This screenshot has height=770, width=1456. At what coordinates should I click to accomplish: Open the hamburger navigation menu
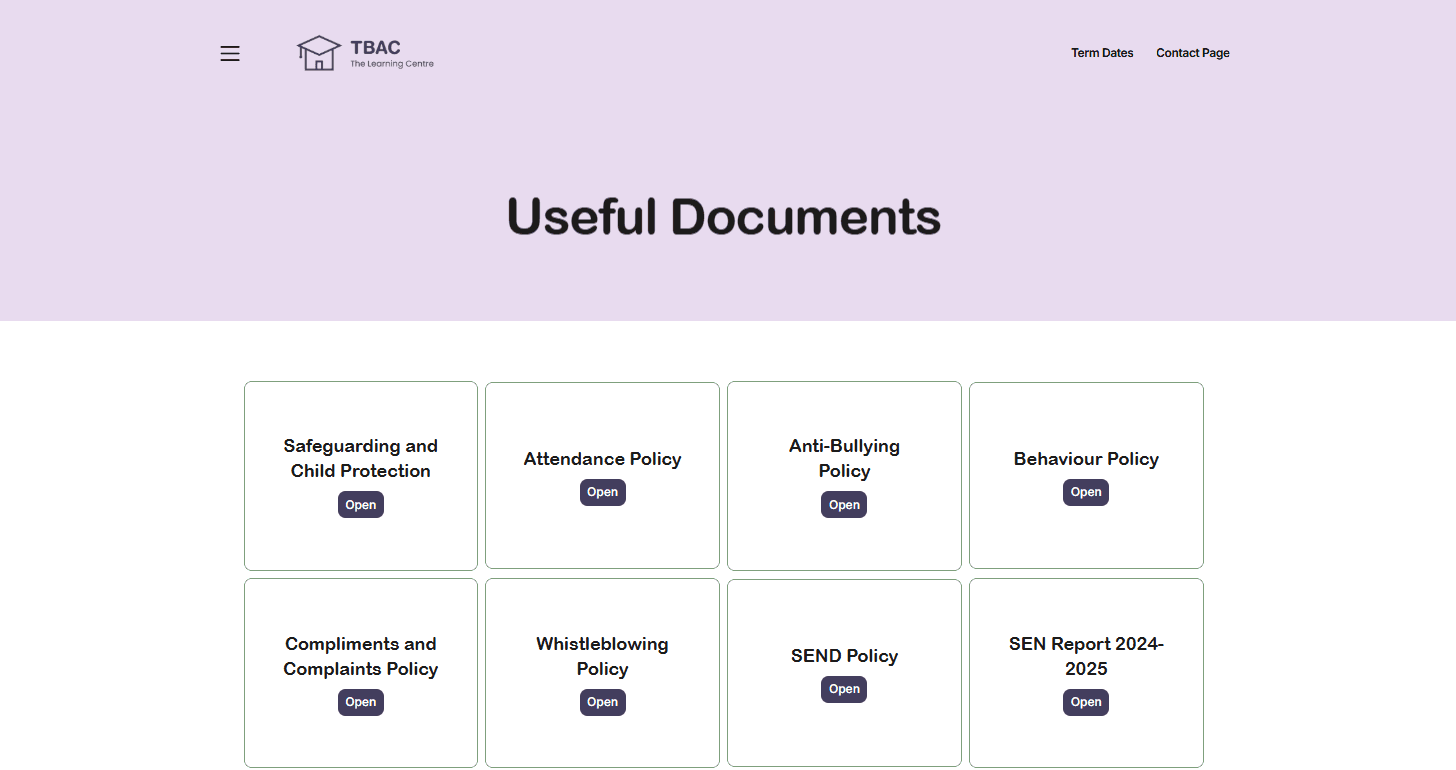(x=229, y=53)
